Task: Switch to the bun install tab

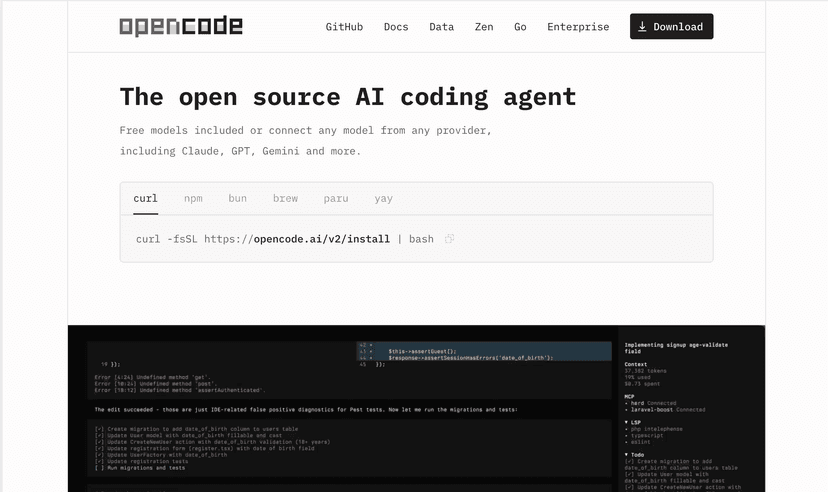Action: tap(238, 198)
